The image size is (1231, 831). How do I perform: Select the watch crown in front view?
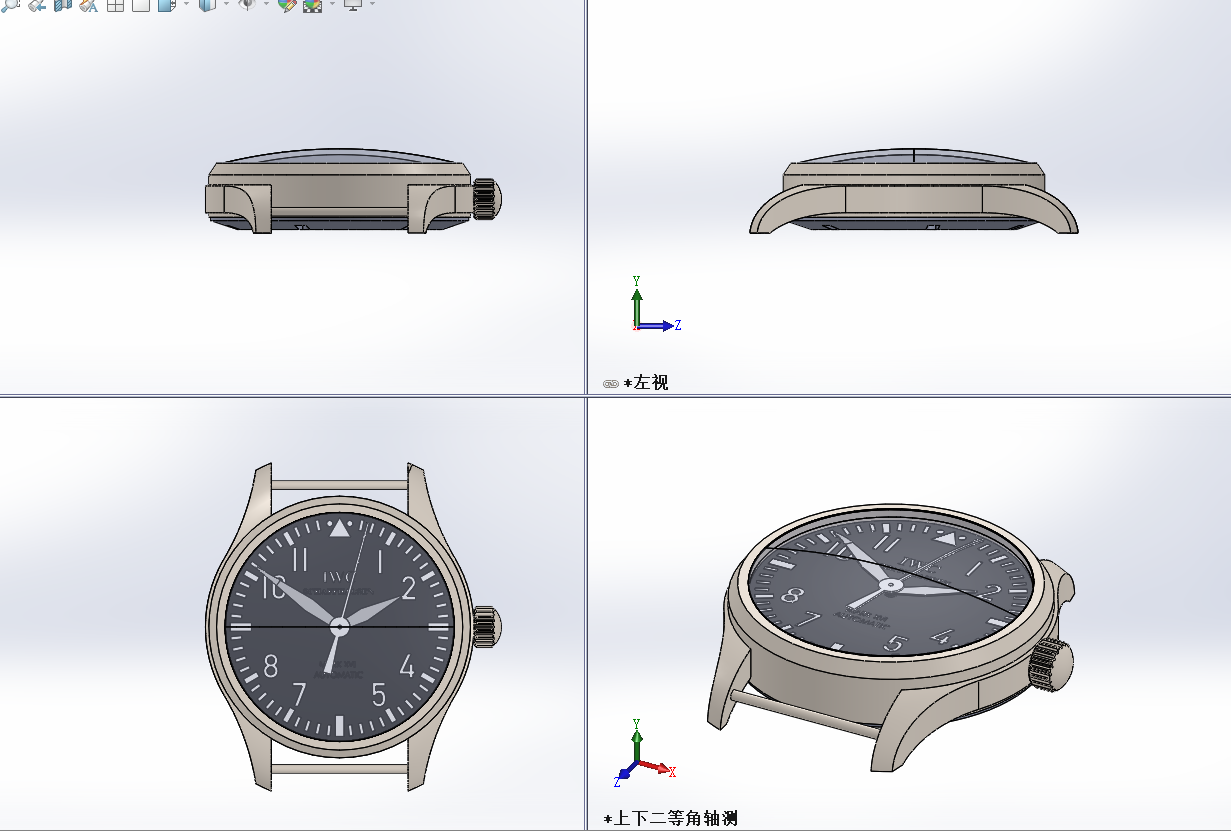pos(486,626)
